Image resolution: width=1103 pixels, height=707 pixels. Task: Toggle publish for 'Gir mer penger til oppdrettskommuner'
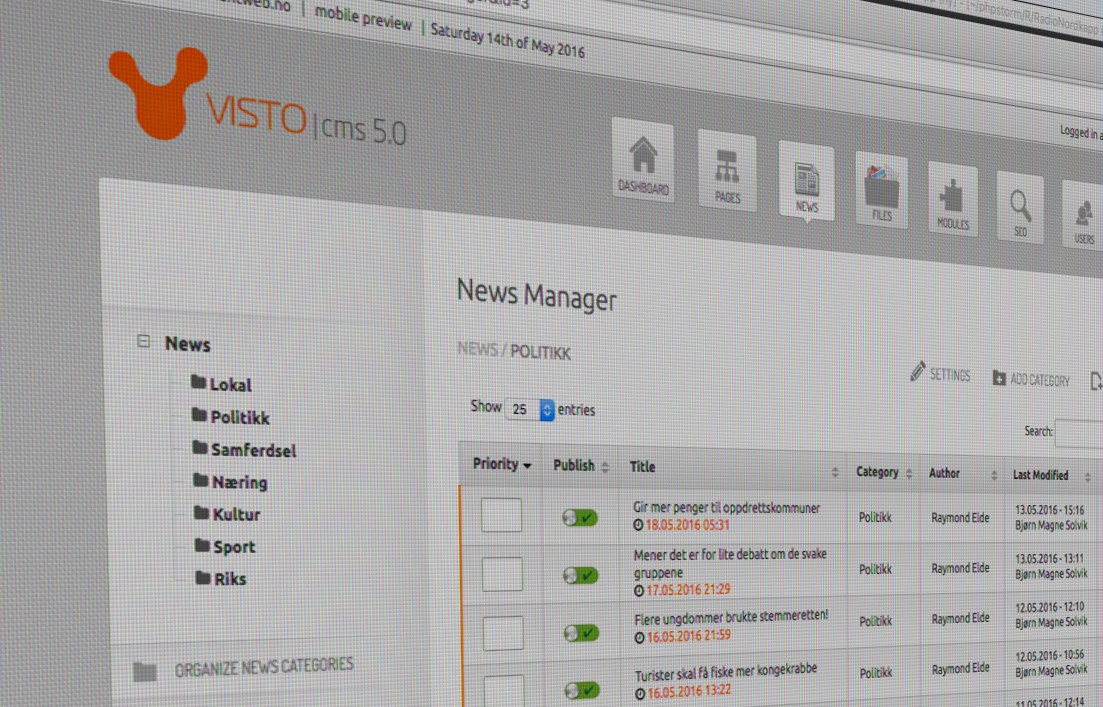tap(580, 518)
